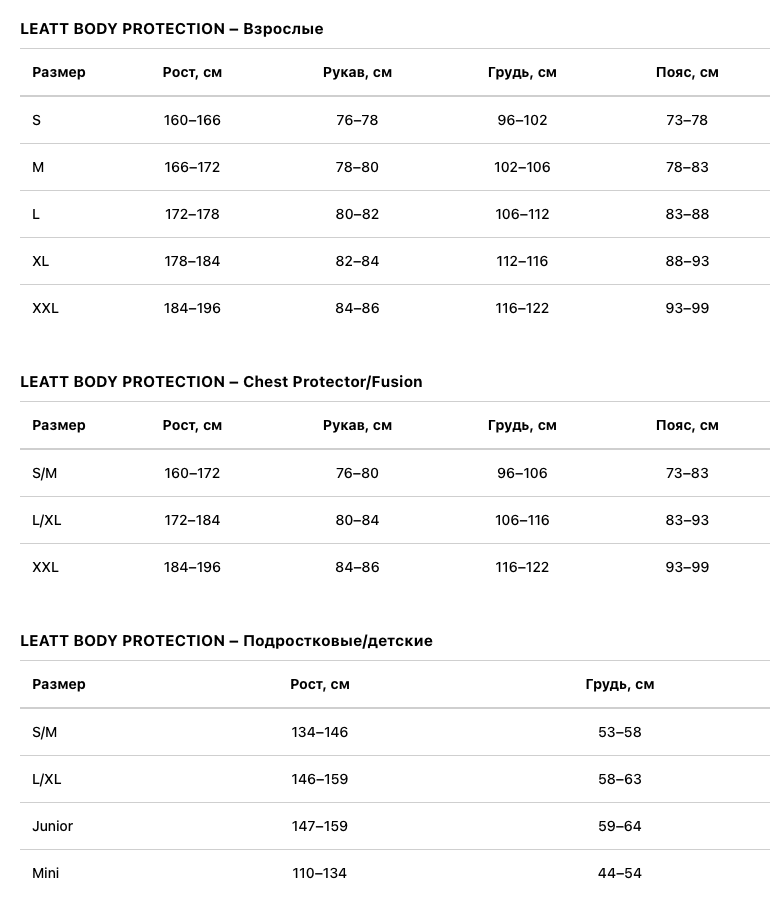Click 'Грудь, см' header in the детские table

pyautogui.click(x=620, y=684)
